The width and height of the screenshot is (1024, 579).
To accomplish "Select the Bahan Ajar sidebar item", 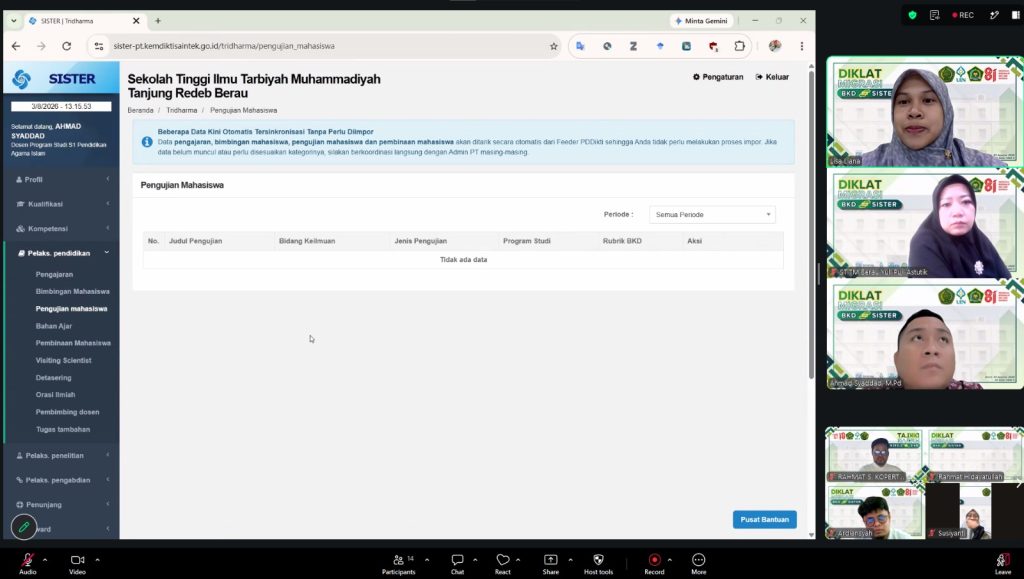I will pos(54,326).
